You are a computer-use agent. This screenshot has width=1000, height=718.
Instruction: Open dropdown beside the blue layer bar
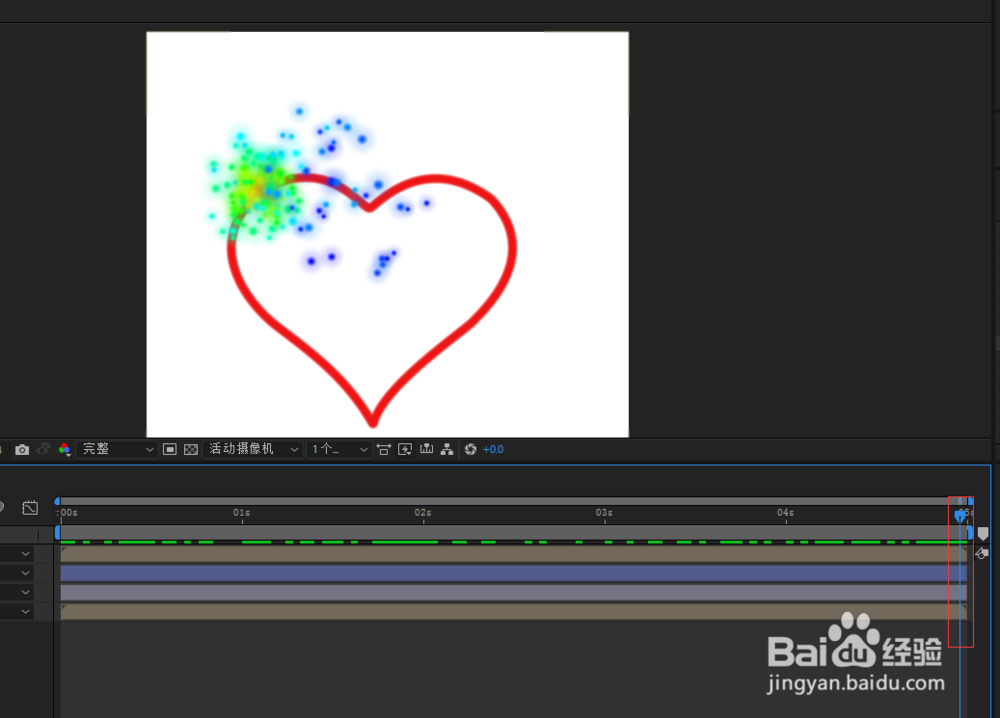26,573
